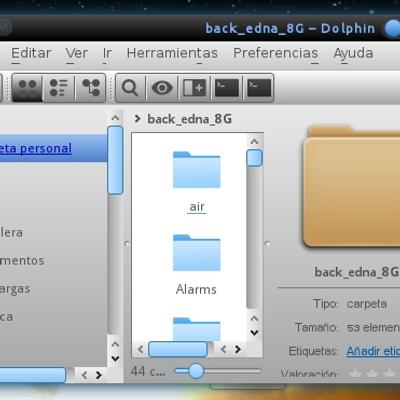The width and height of the screenshot is (400, 400).
Task: Select the air folder
Action: (x=197, y=182)
